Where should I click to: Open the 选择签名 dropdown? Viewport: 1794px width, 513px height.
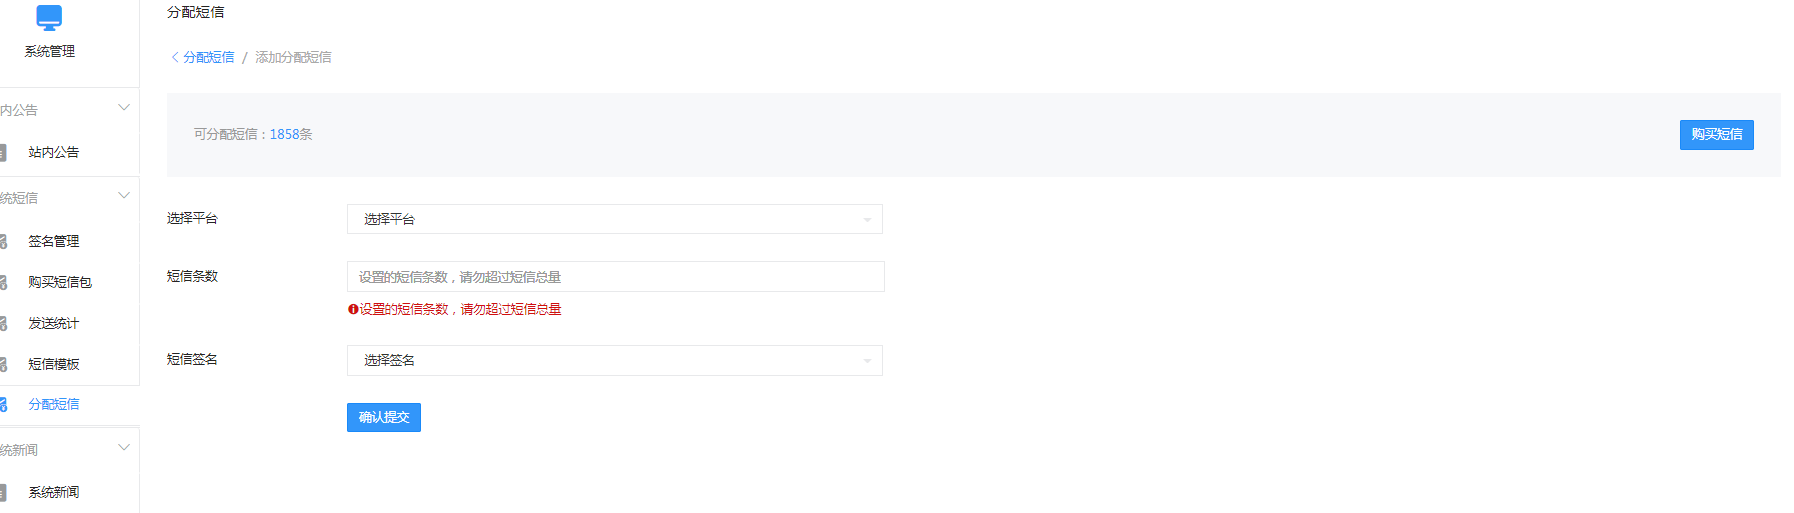point(614,360)
